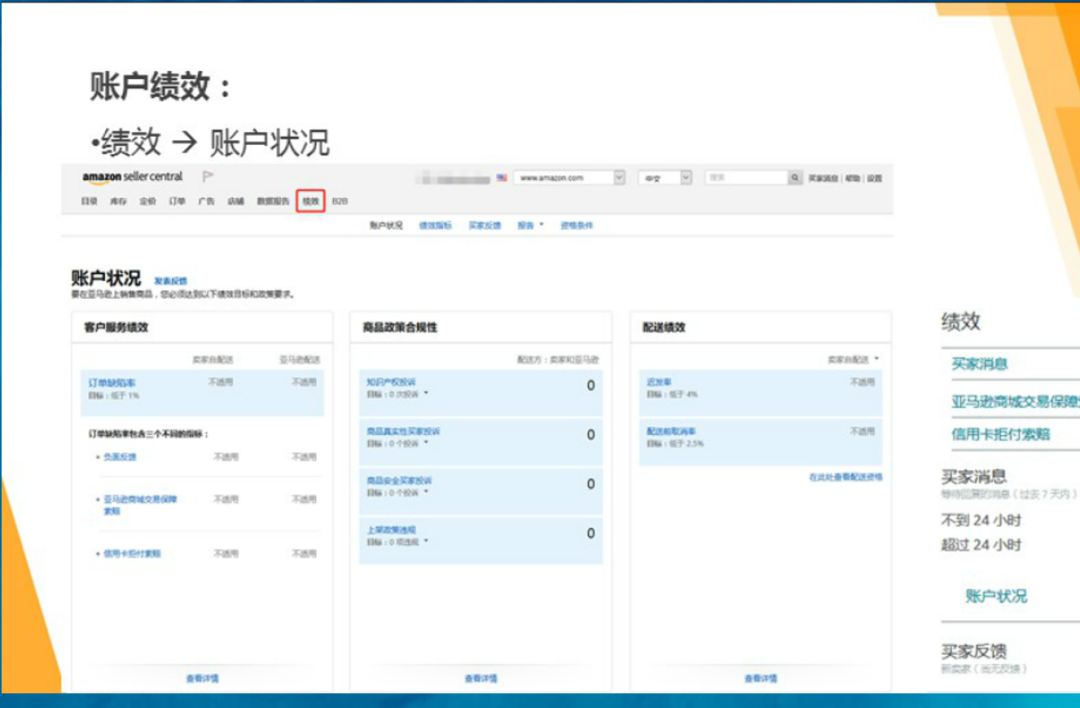Open the 库存 menu
Screen dimensions: 1080x708
point(118,201)
